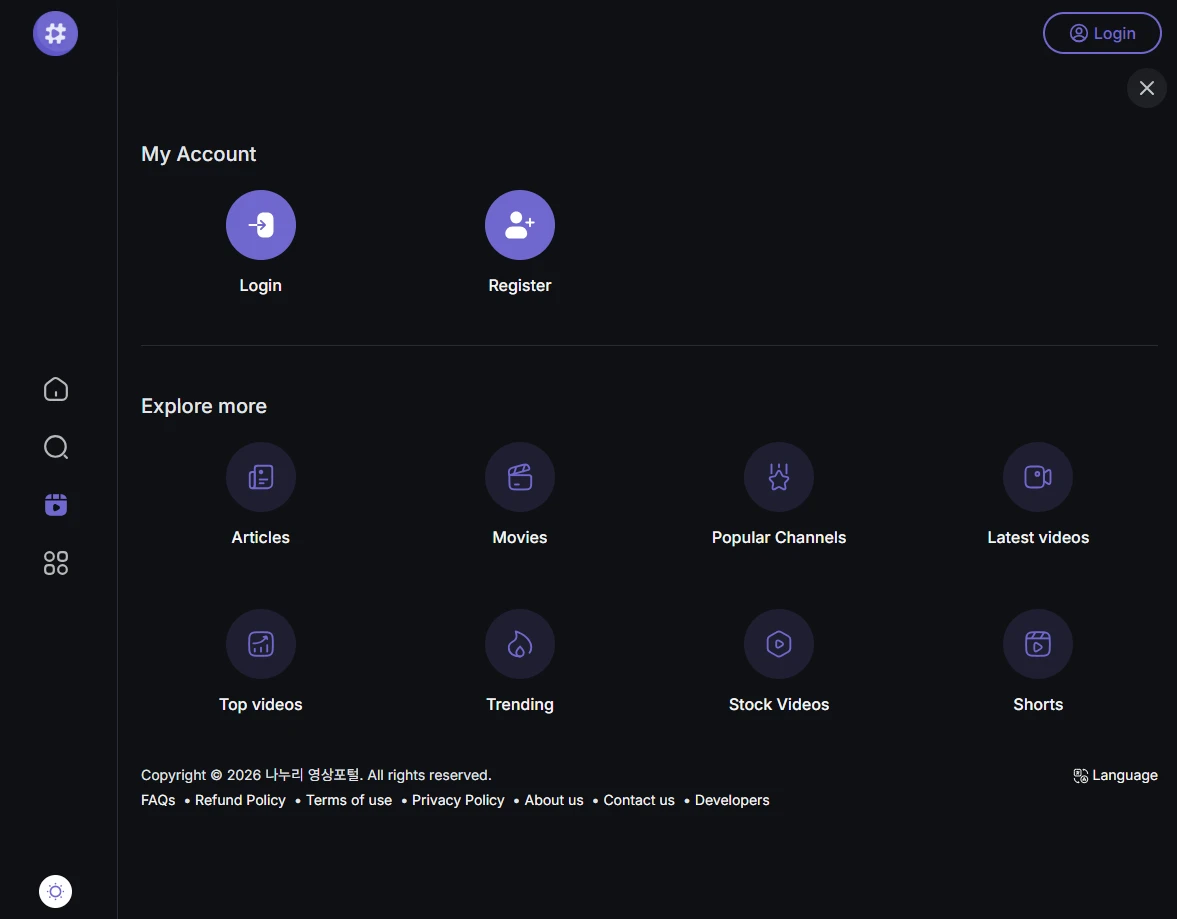Open the Shorts icon in Explore more

[1037, 644]
